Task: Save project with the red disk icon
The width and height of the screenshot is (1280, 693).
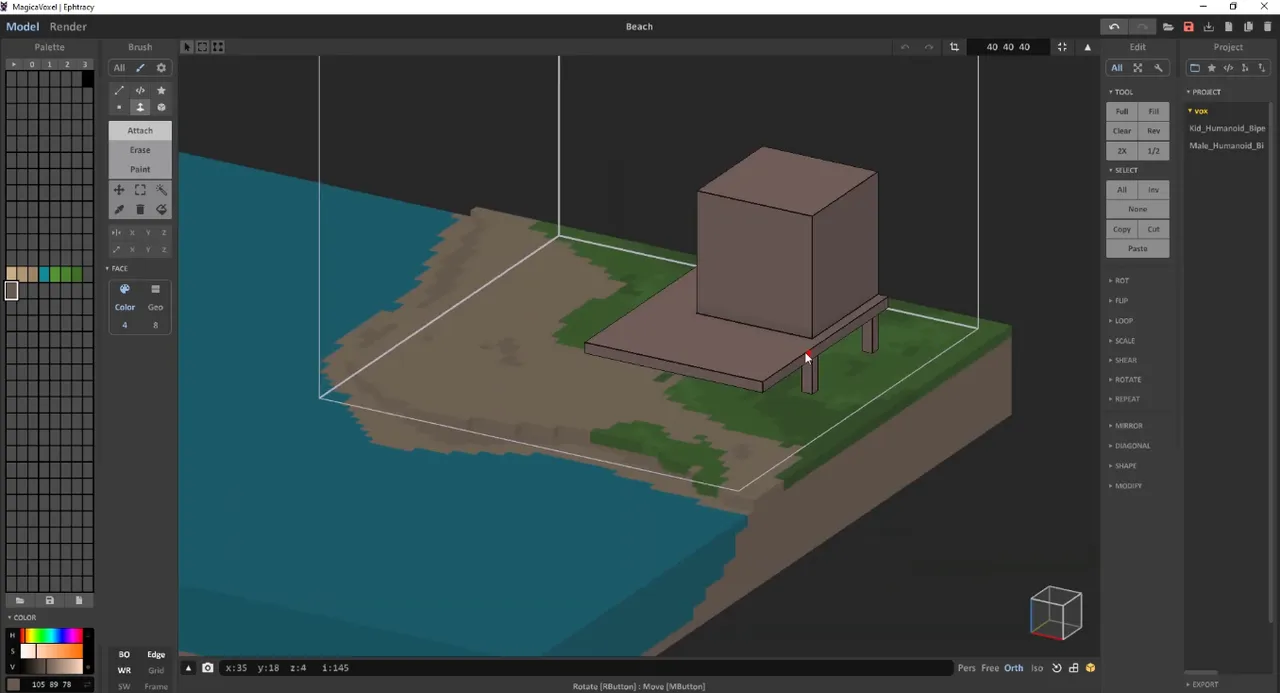Action: pos(1188,27)
